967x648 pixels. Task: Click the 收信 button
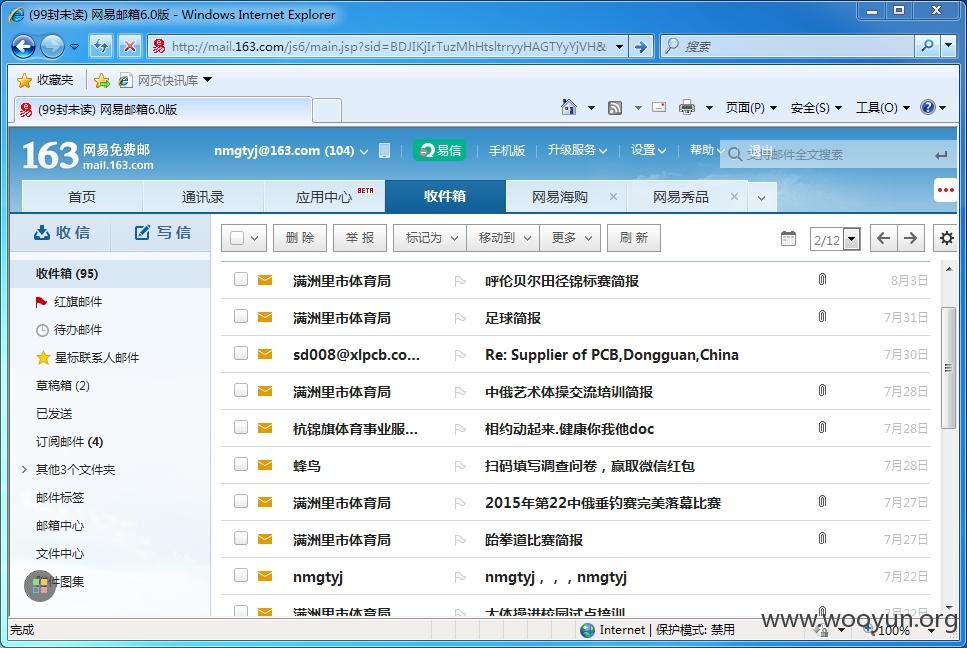[x=61, y=232]
